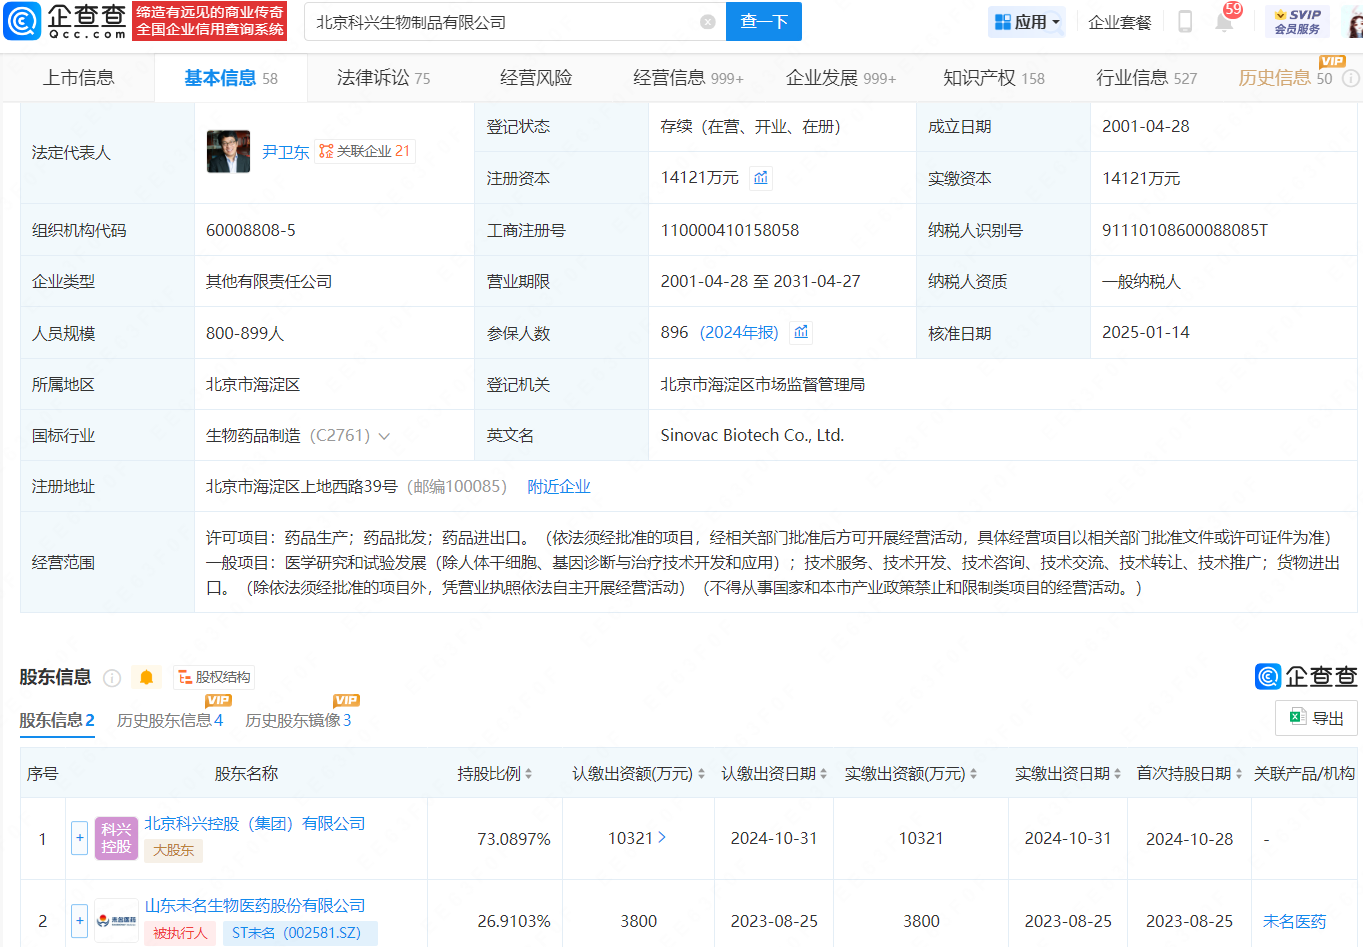Open the 附近企业 nearby companies link
The image size is (1363, 947).
558,487
